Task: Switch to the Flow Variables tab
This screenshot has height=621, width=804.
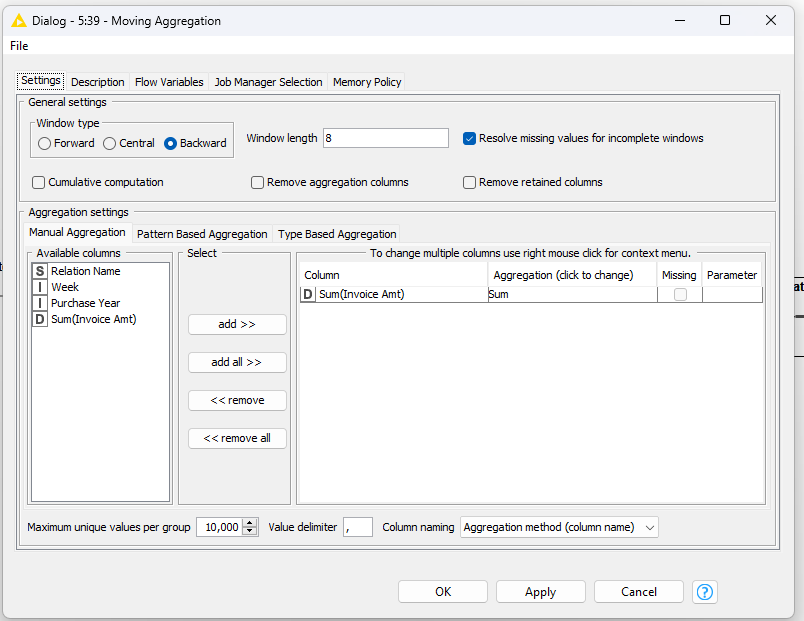Action: pyautogui.click(x=169, y=82)
